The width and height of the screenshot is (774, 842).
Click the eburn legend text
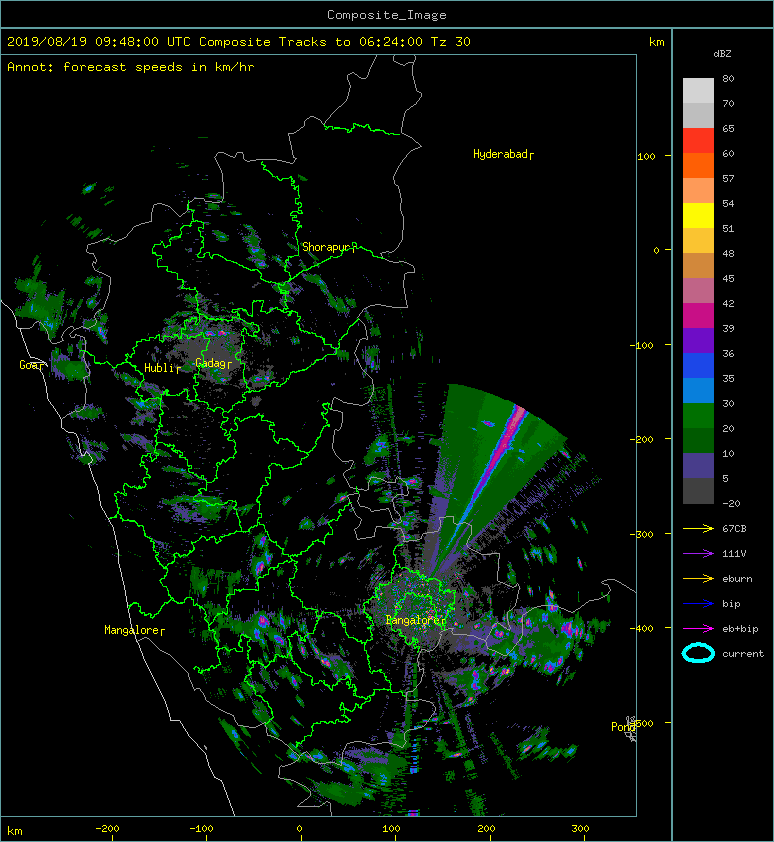point(737,578)
